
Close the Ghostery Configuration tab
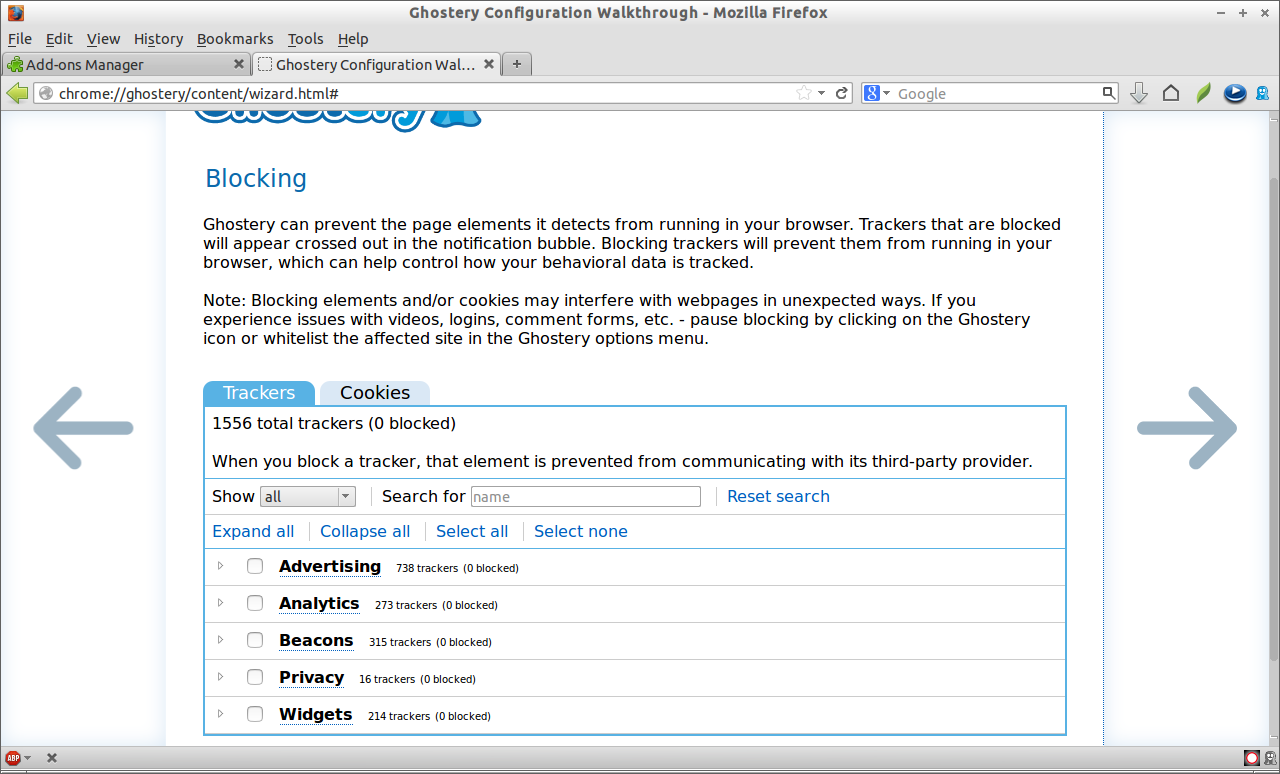tap(489, 64)
